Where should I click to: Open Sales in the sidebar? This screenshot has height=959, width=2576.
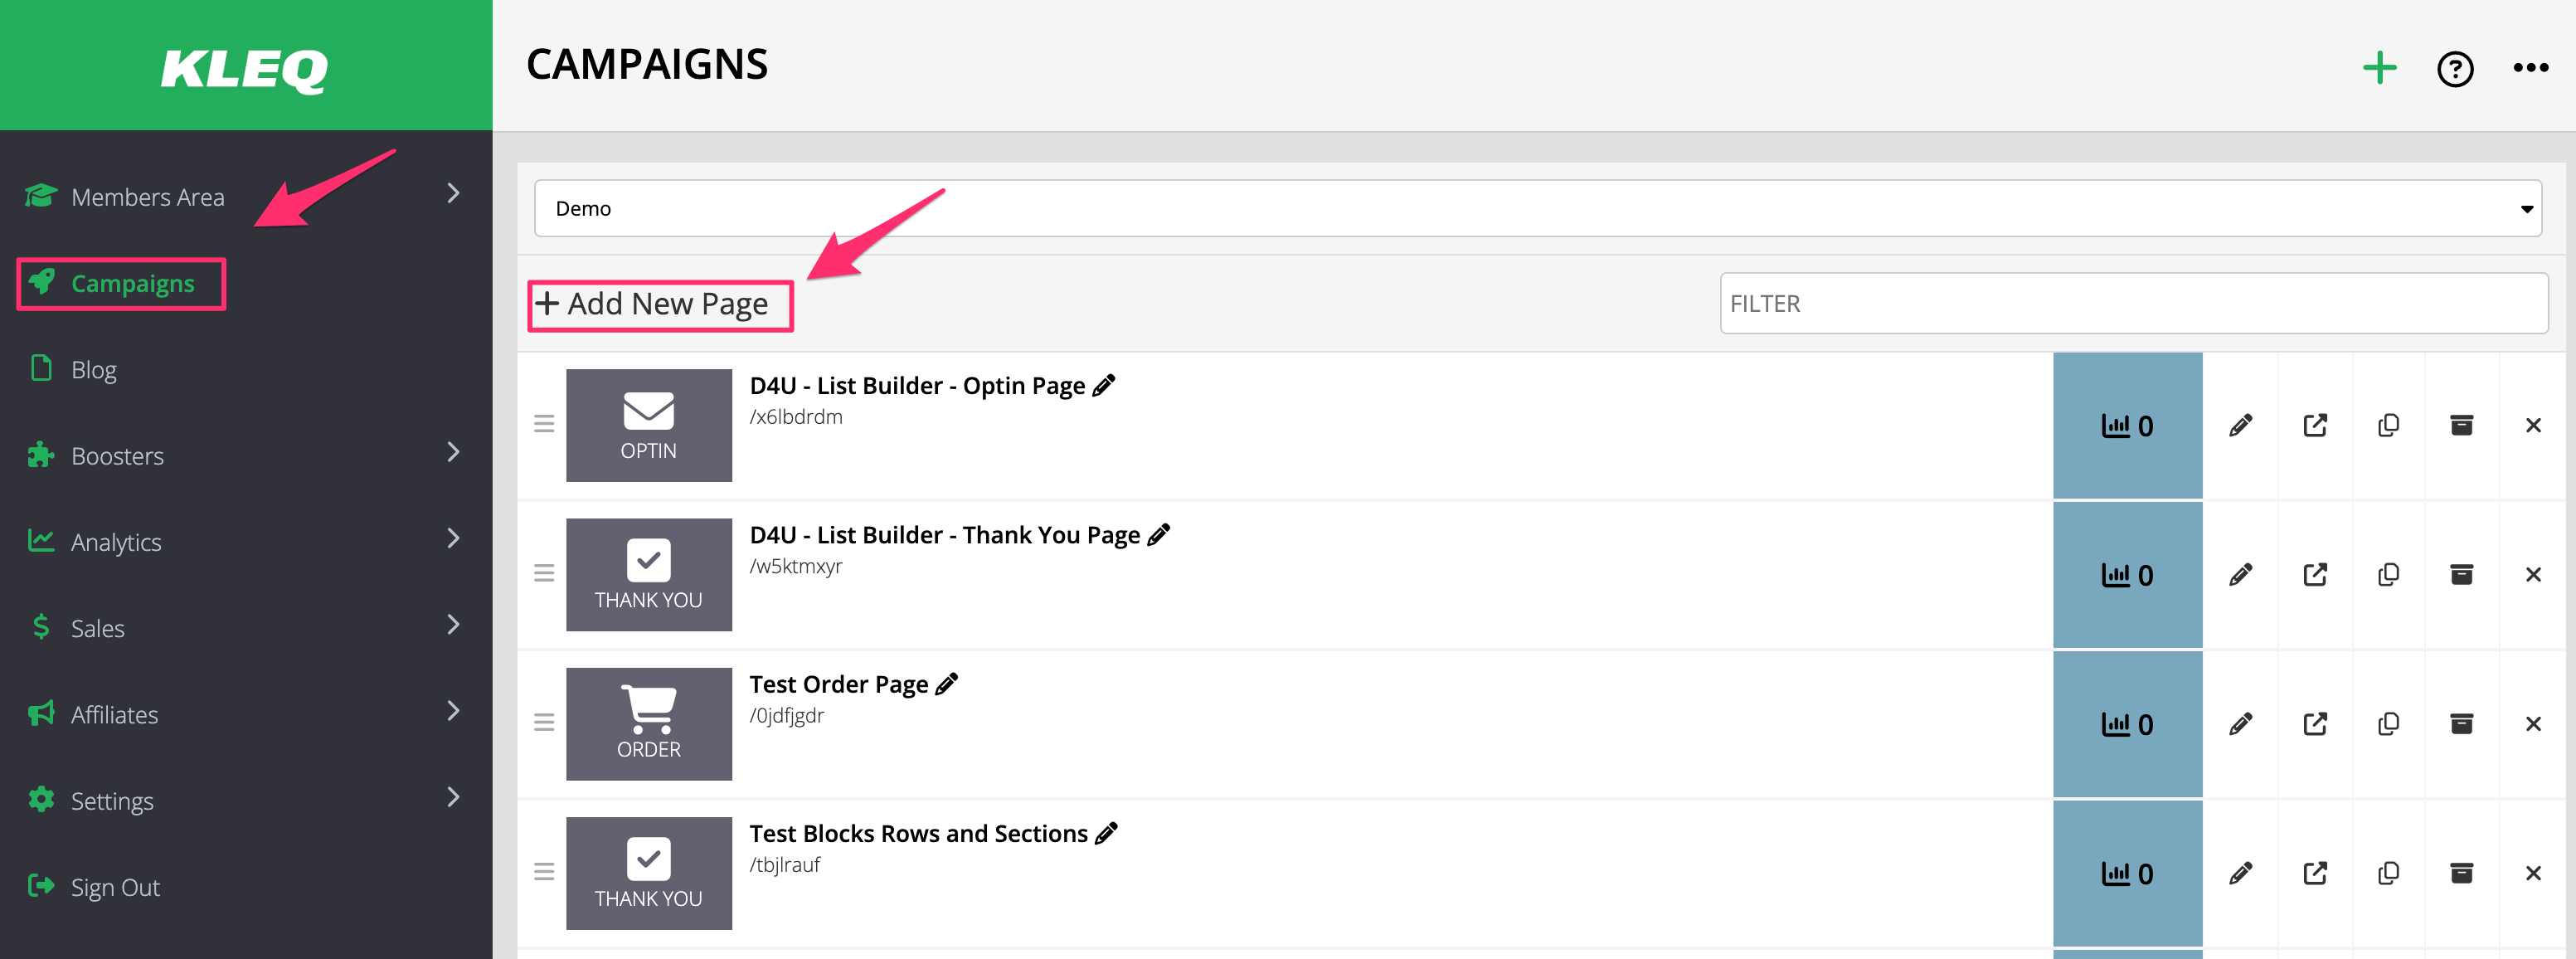(97, 628)
